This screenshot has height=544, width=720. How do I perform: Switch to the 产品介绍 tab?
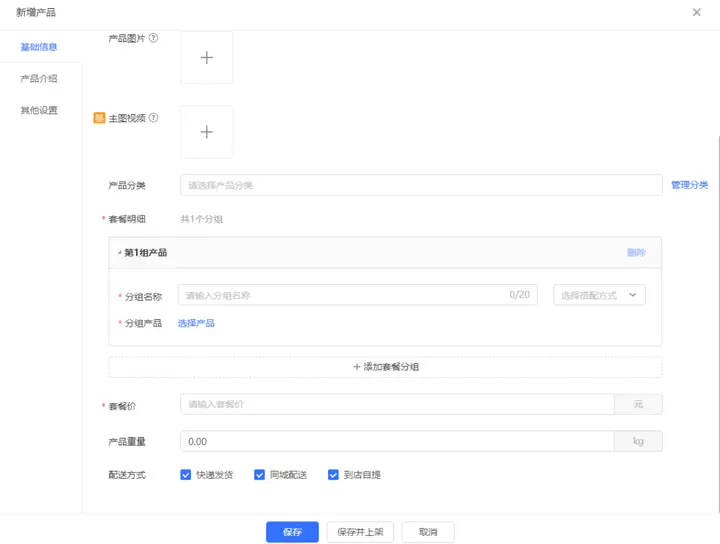(39, 79)
